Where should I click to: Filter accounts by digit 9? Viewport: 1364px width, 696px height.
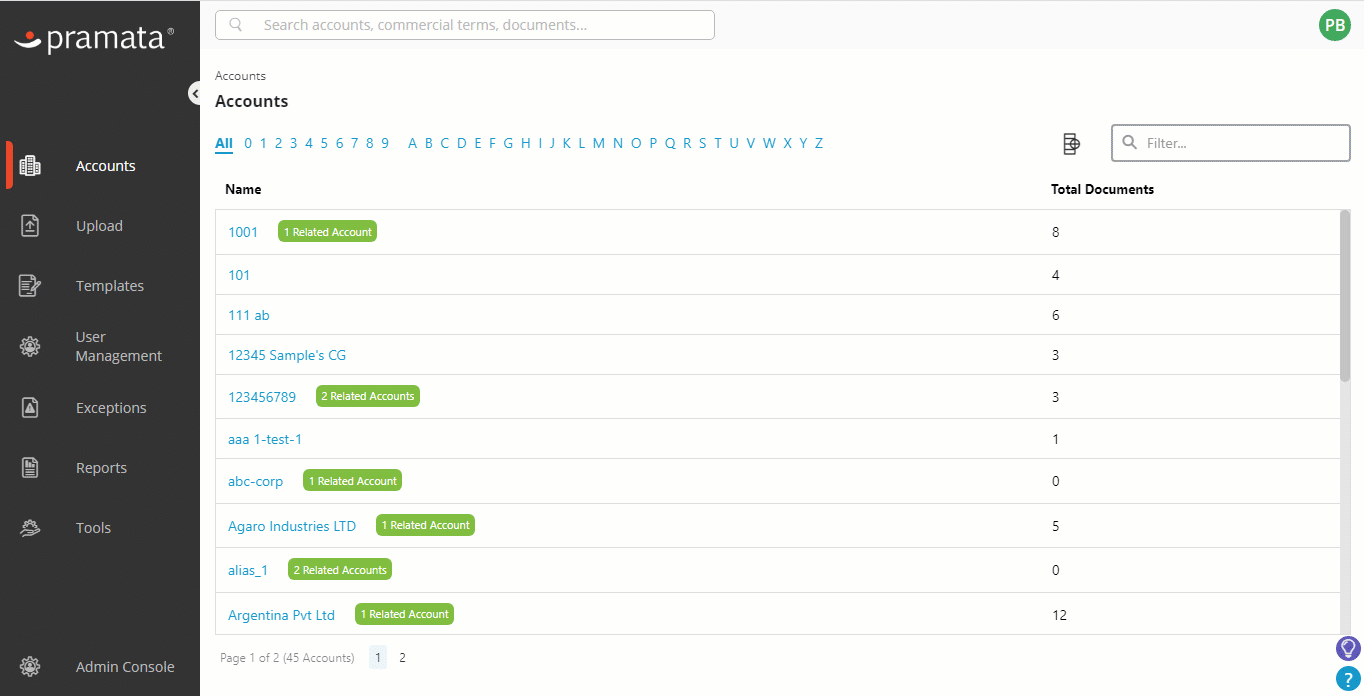pos(385,143)
